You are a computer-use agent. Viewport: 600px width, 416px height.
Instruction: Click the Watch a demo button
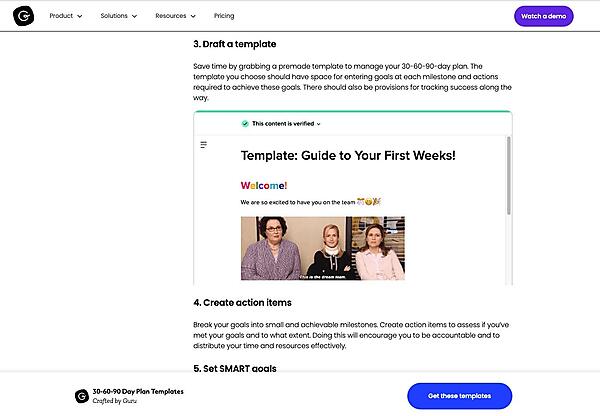point(543,16)
